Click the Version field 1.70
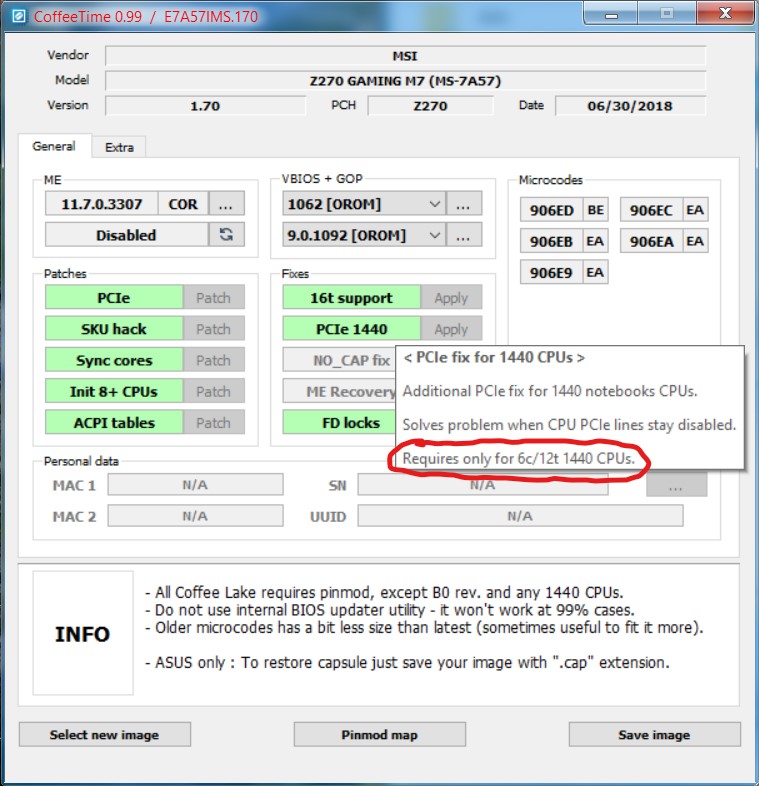759x786 pixels. (206, 106)
